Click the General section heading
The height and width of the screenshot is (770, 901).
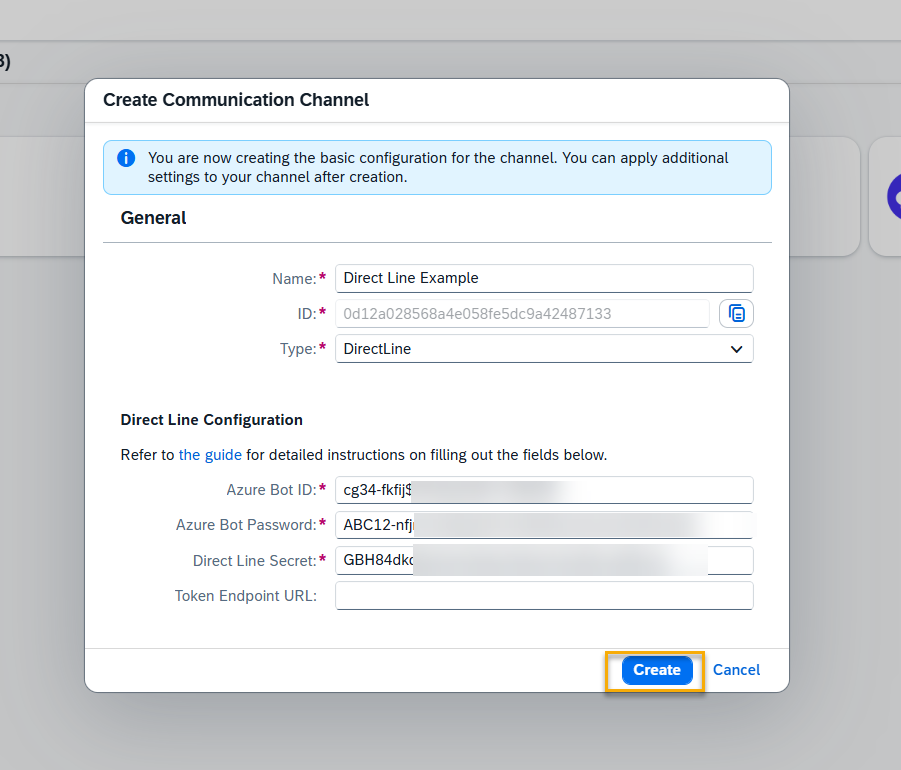tap(153, 218)
